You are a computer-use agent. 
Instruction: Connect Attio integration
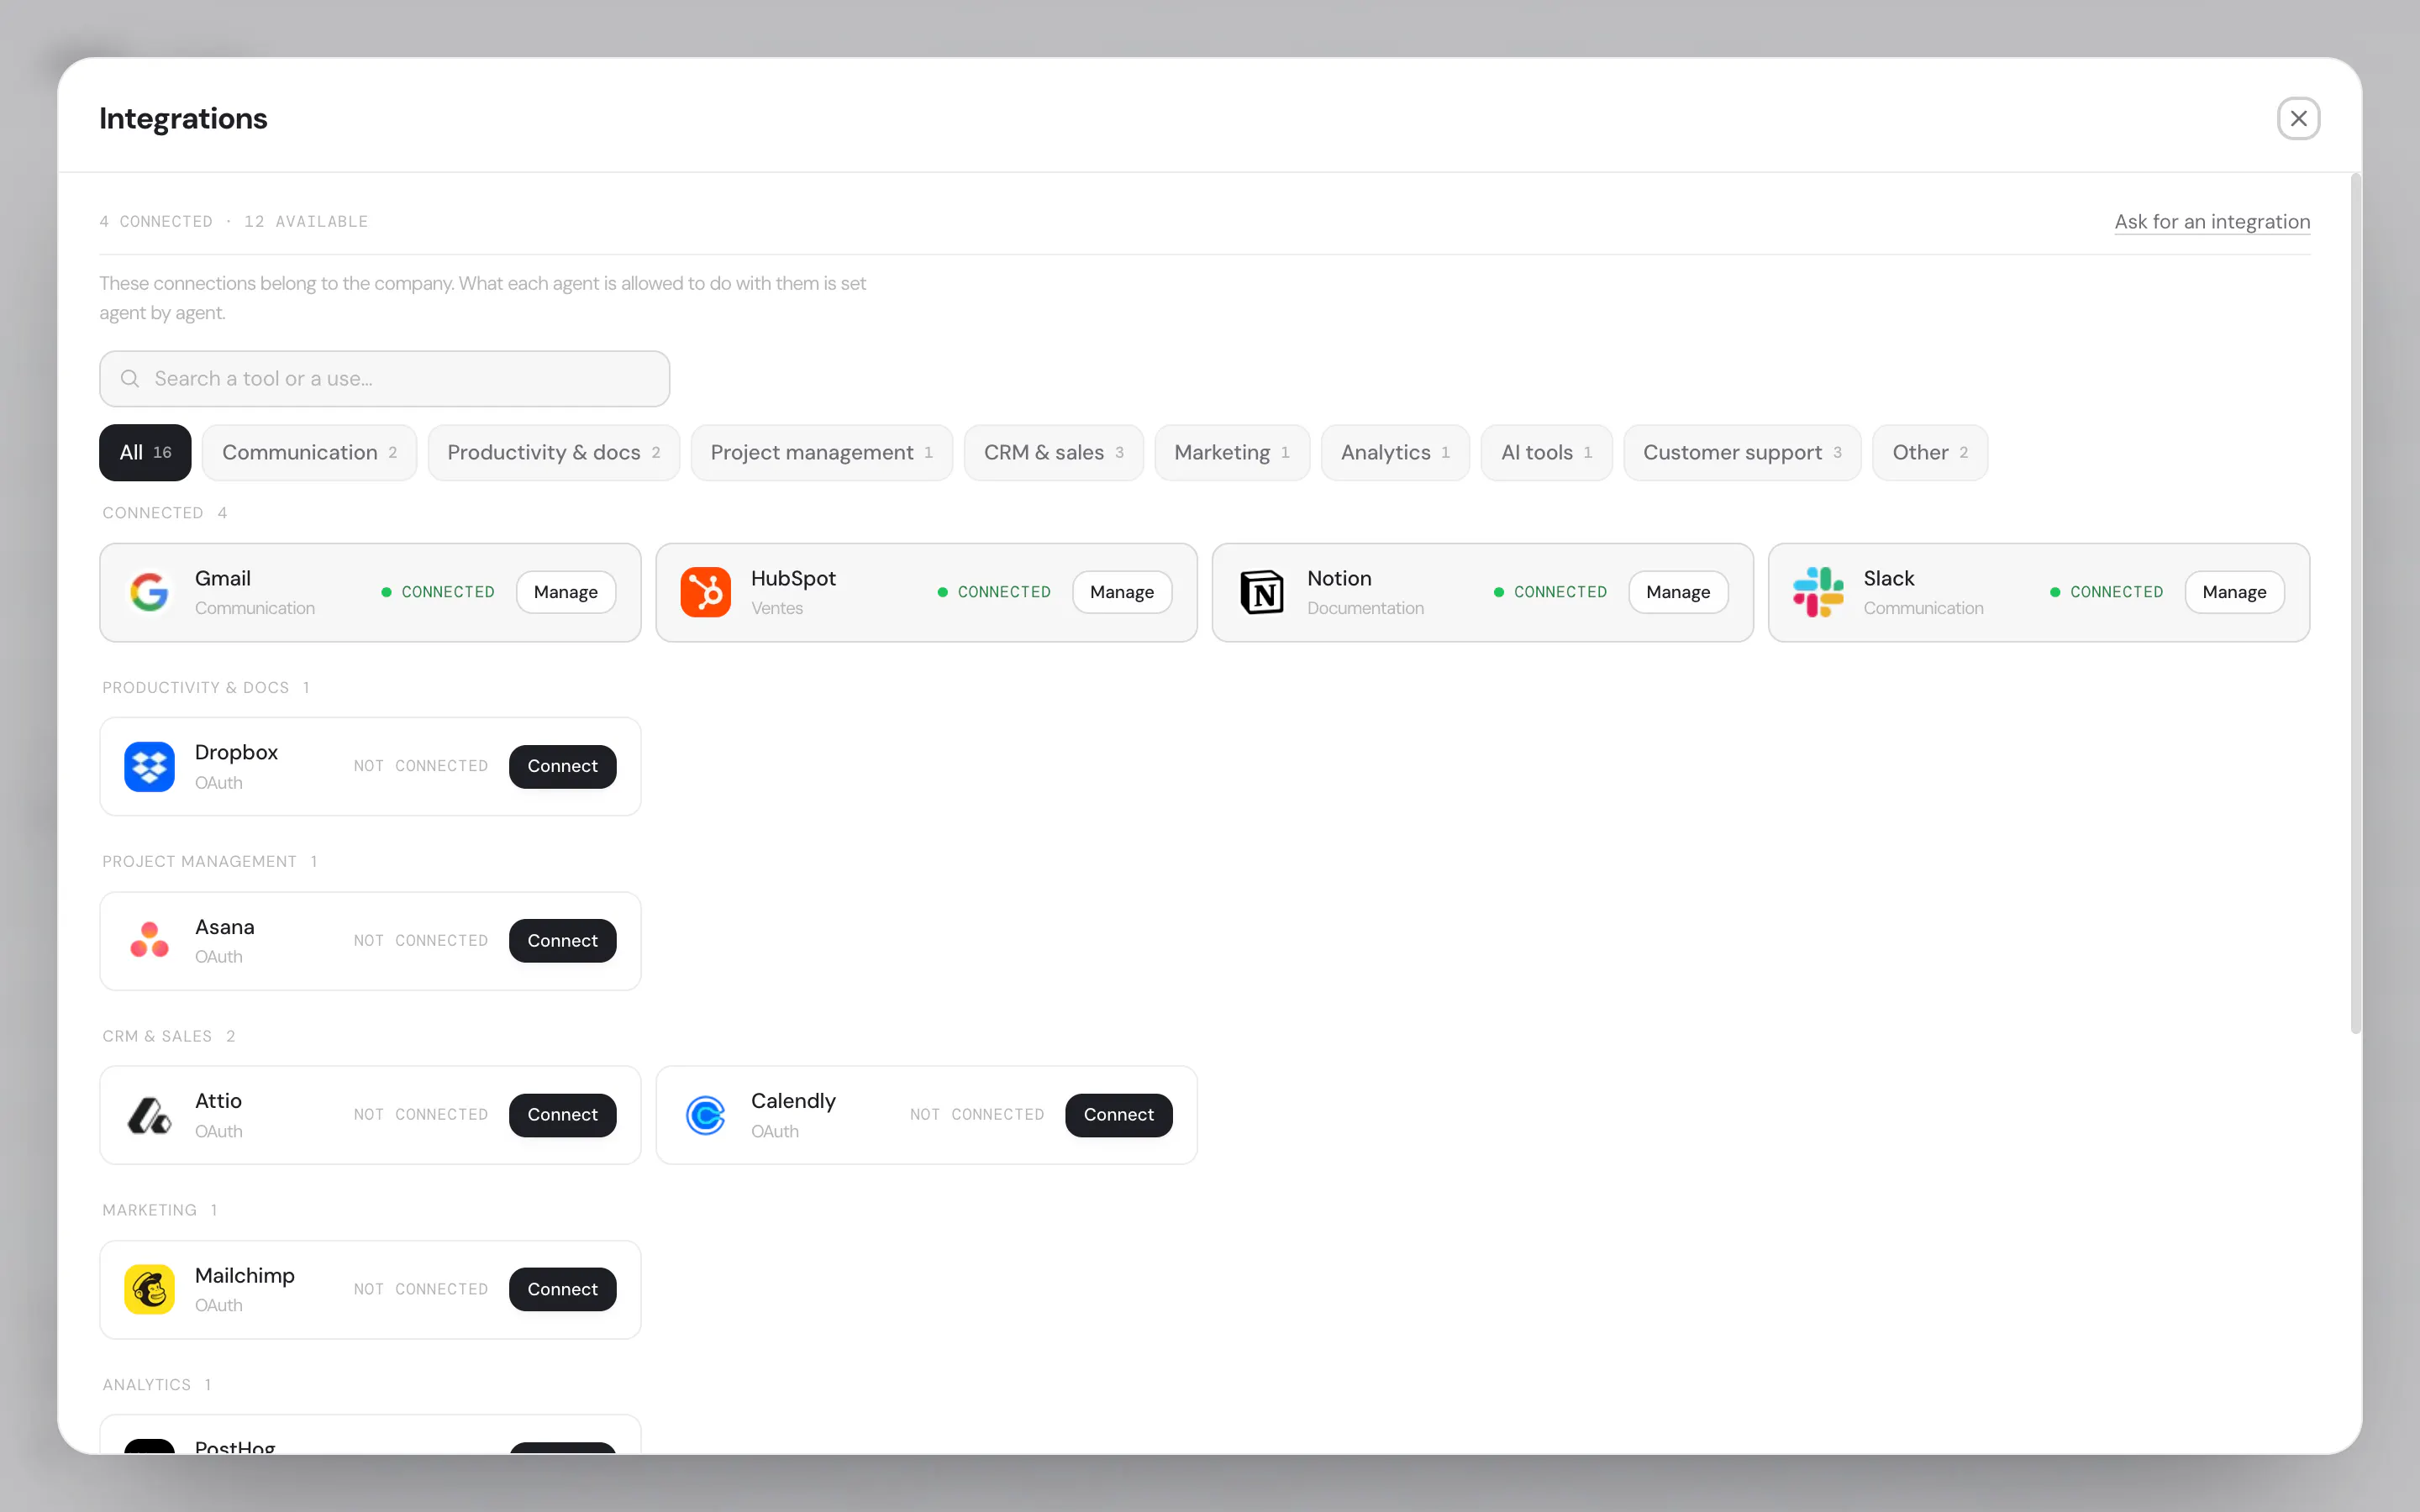click(562, 1115)
